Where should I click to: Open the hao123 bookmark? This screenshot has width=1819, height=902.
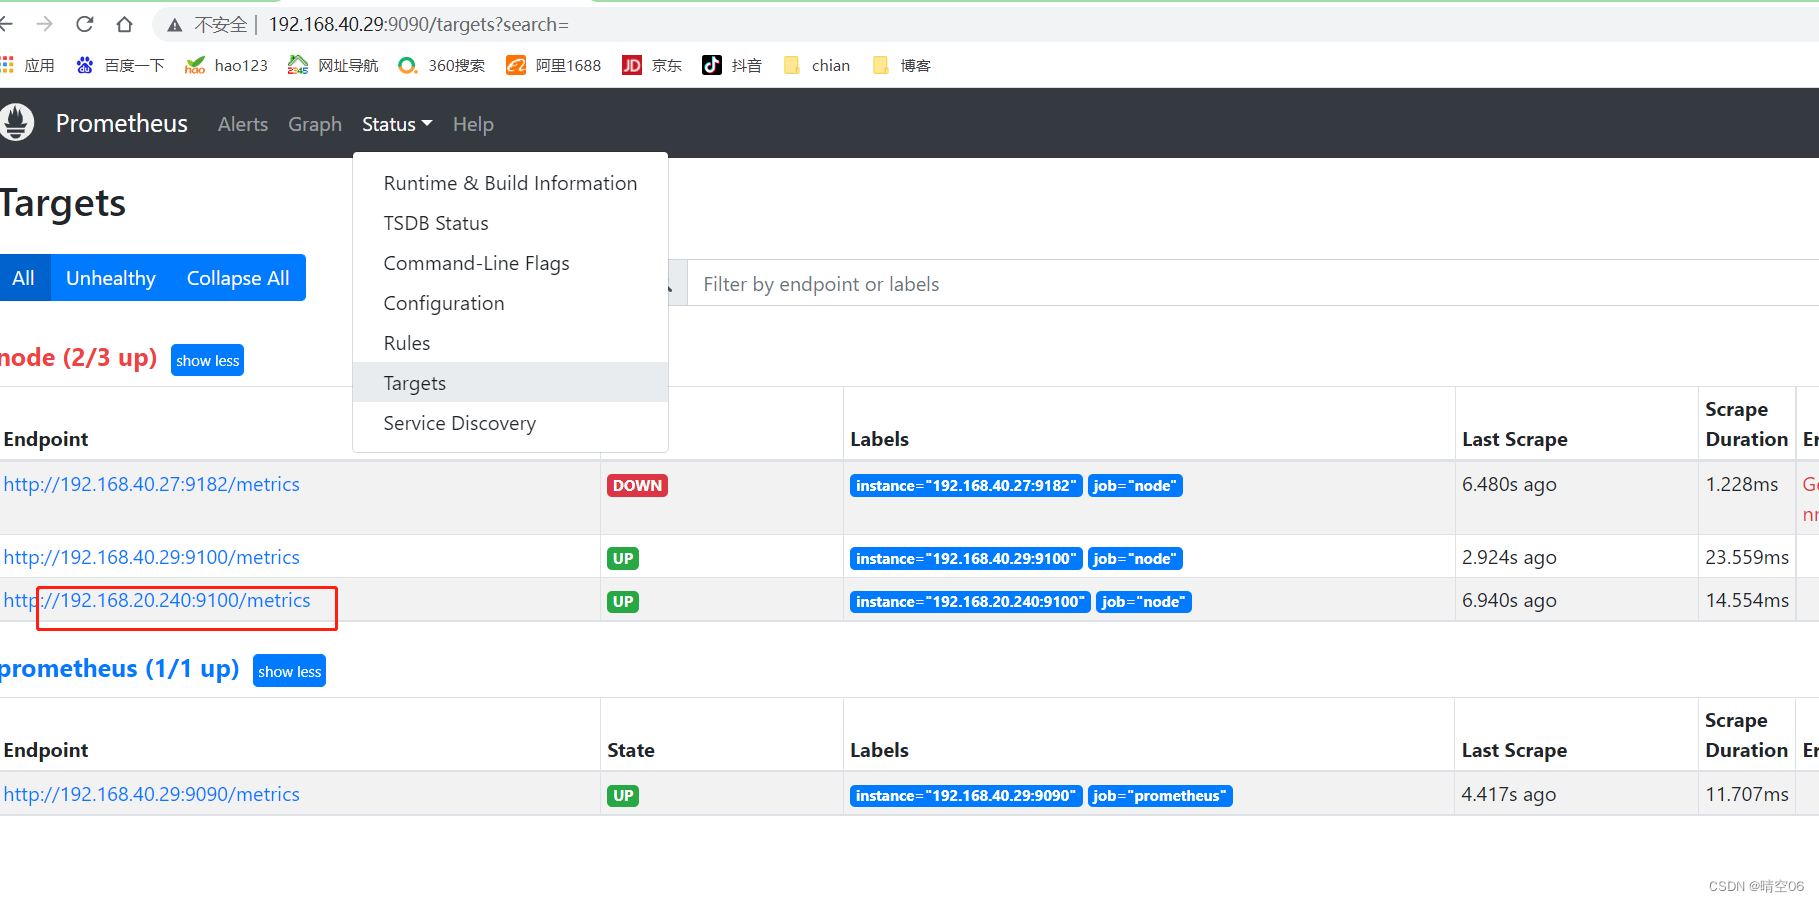click(x=226, y=65)
